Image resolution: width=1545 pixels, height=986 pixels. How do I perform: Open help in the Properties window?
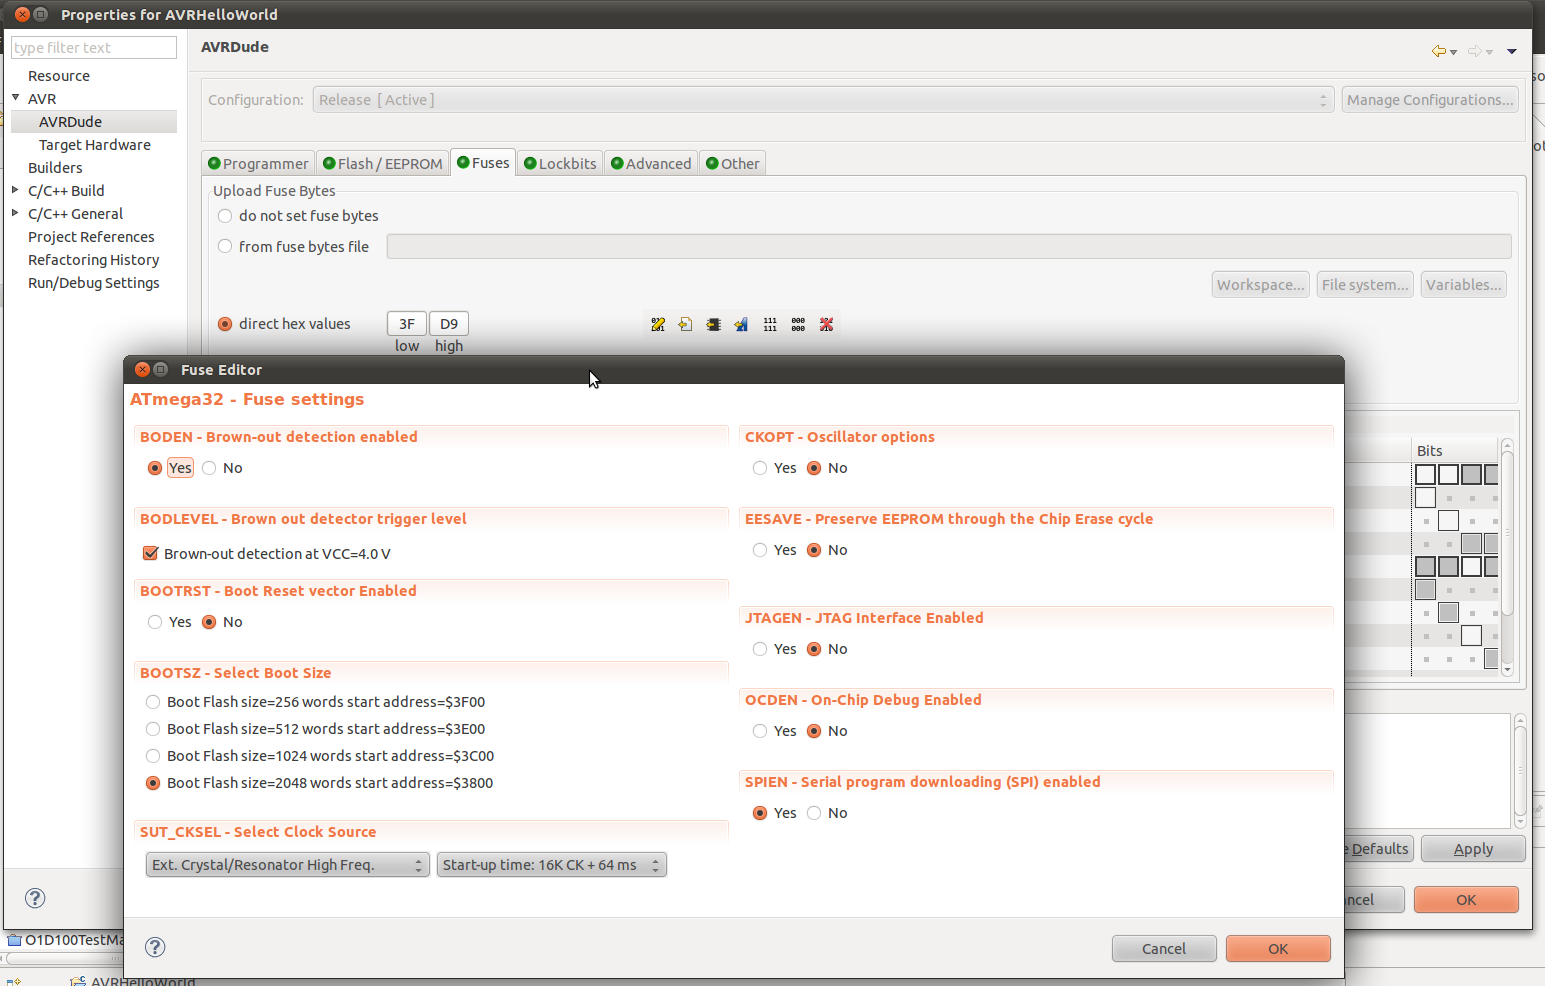[35, 898]
